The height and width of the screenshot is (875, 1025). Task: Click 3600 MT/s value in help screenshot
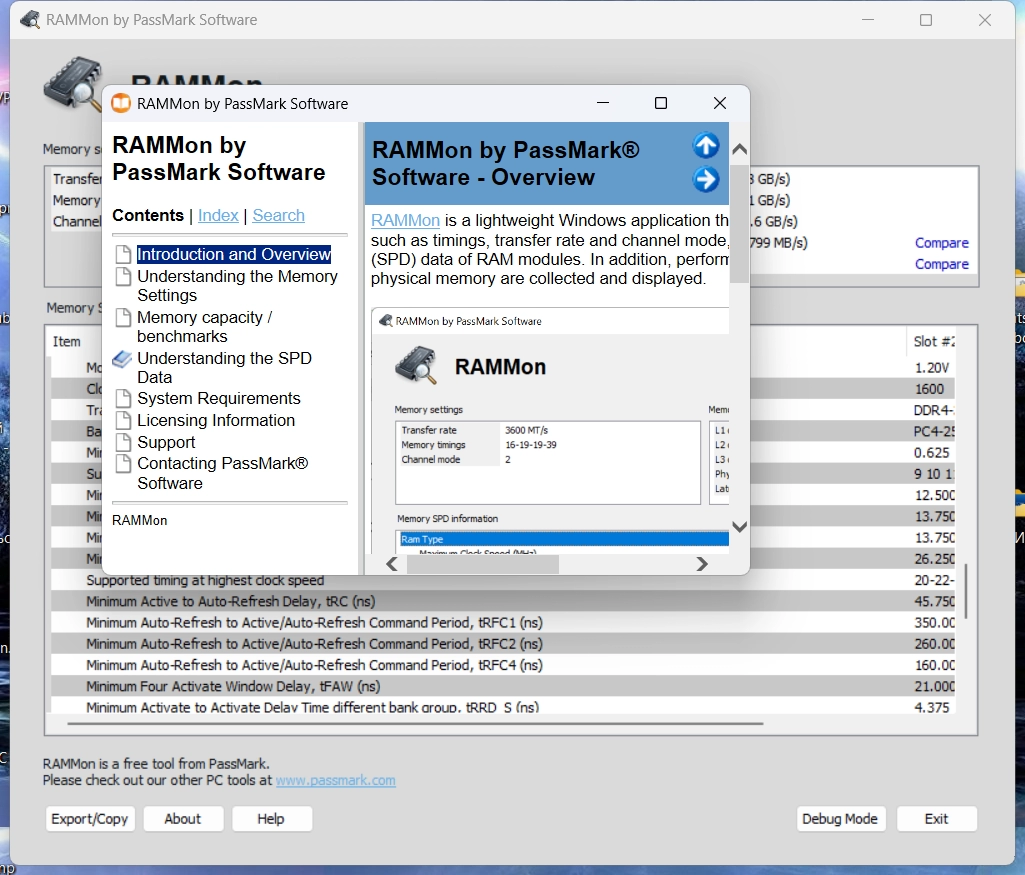click(x=526, y=430)
